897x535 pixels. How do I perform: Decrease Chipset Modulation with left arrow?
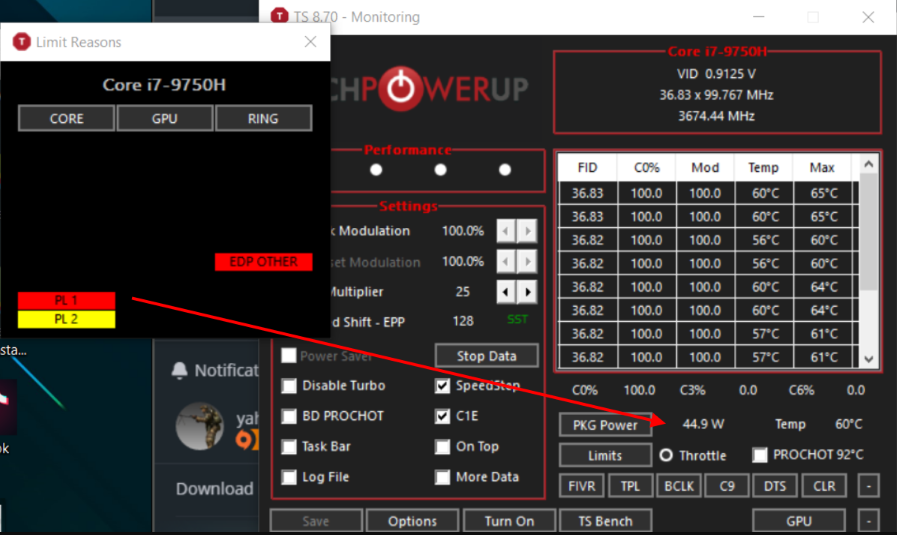click(506, 261)
